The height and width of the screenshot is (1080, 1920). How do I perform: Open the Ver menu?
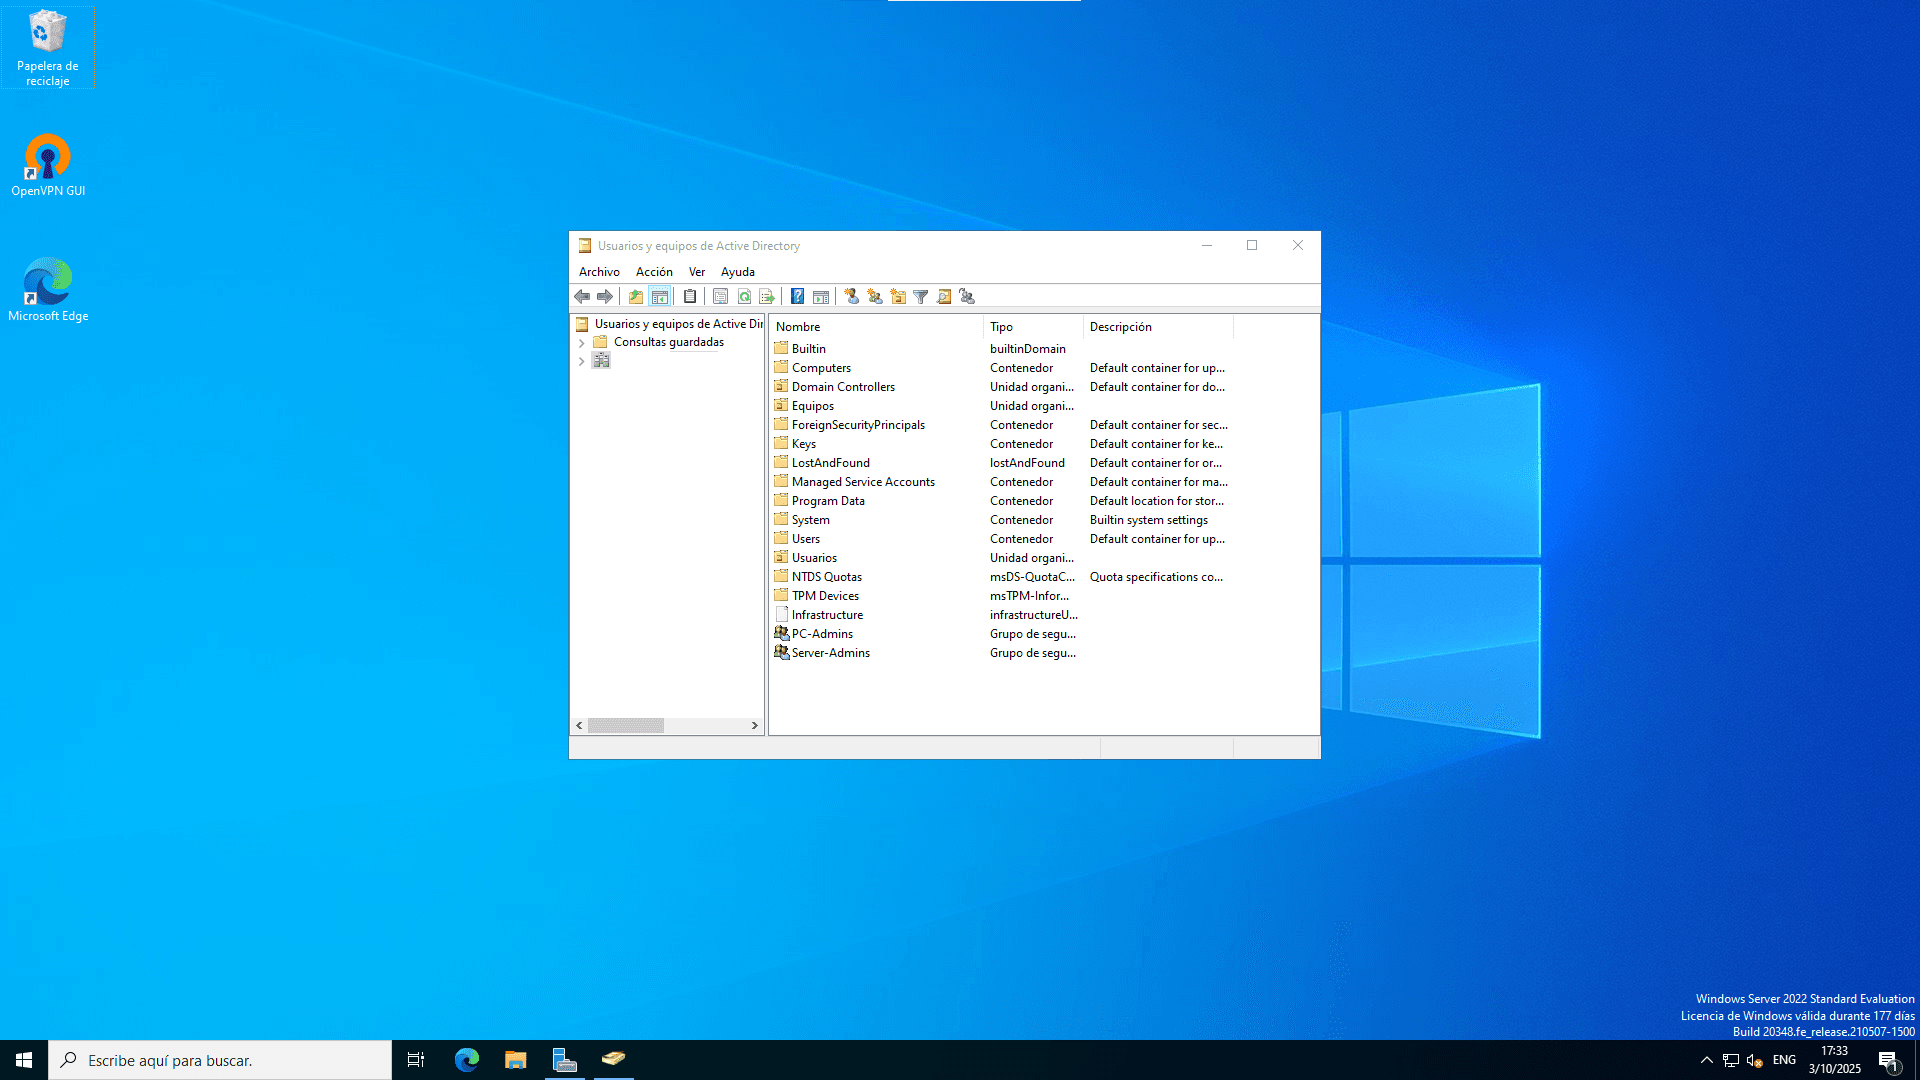(x=697, y=271)
